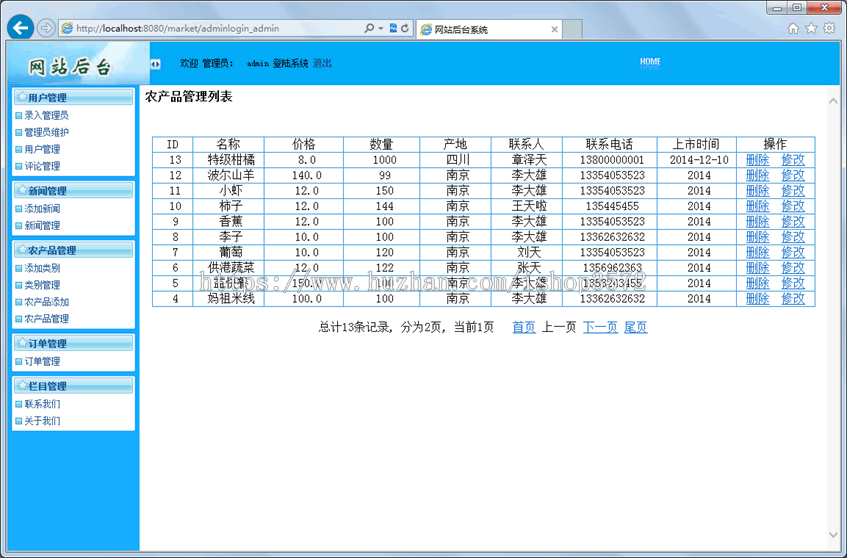This screenshot has width=847, height=558.
Task: Edit the 妈祖米线 product row
Action: pos(793,299)
